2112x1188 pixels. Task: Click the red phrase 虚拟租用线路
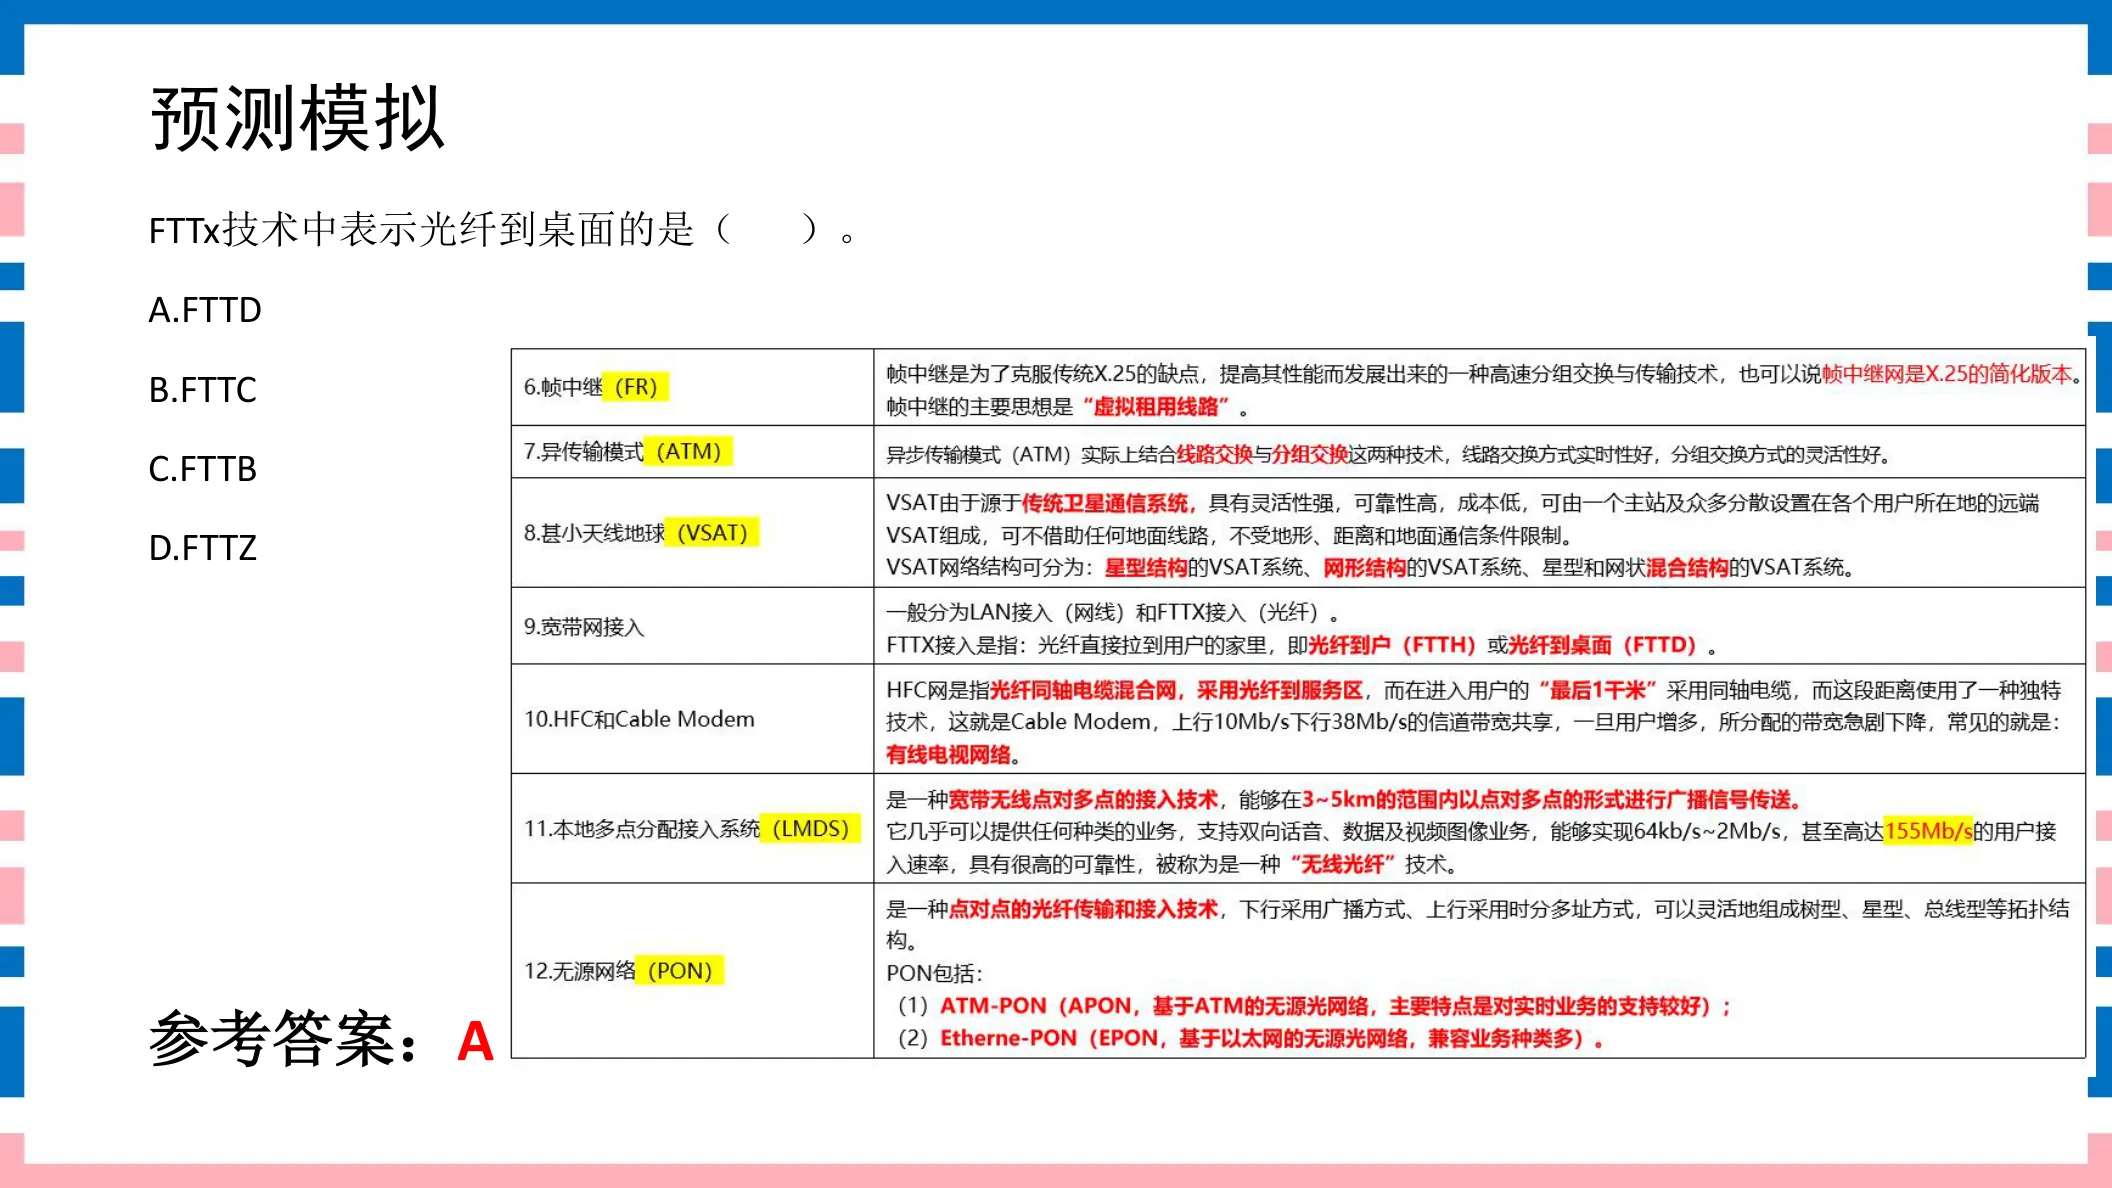[1156, 407]
